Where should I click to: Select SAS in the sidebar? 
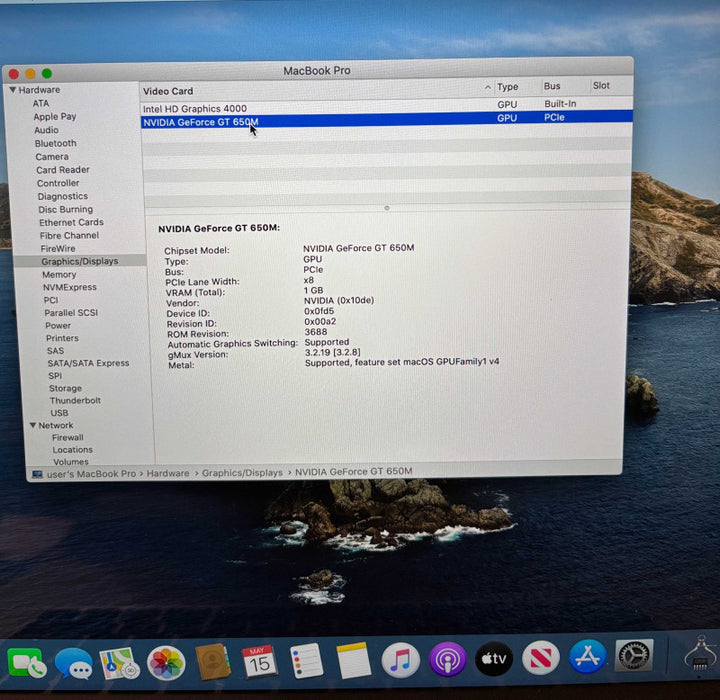point(55,350)
